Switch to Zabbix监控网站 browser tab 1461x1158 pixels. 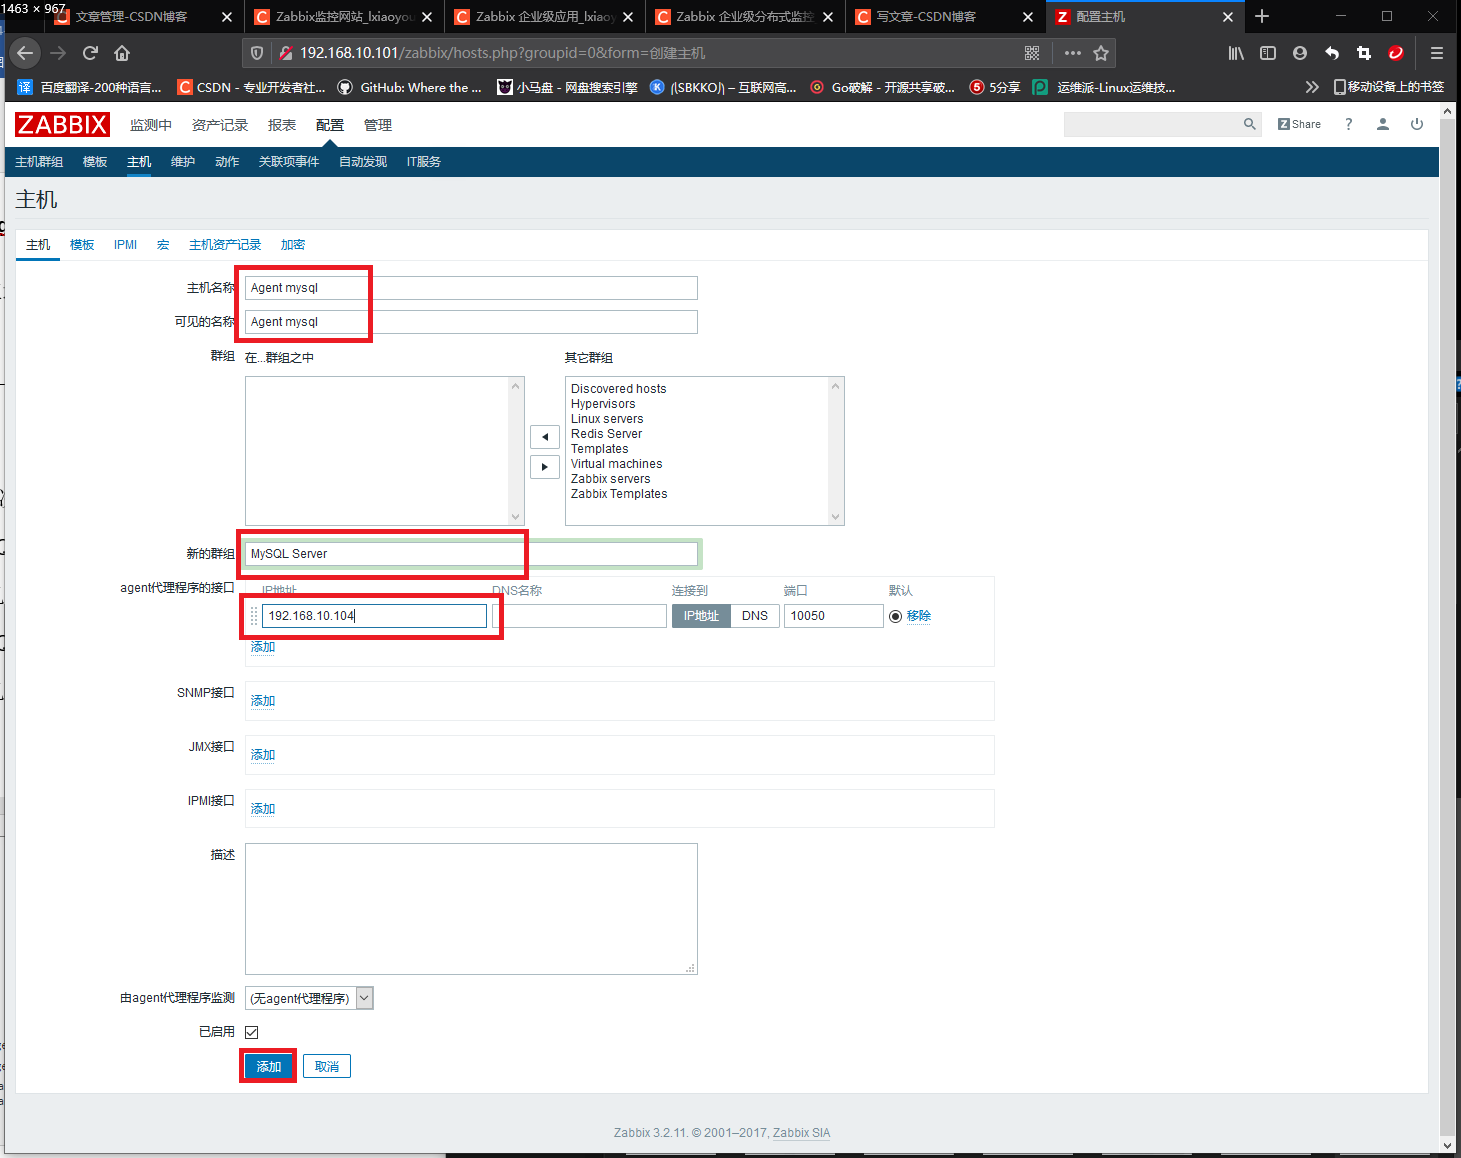tap(344, 17)
